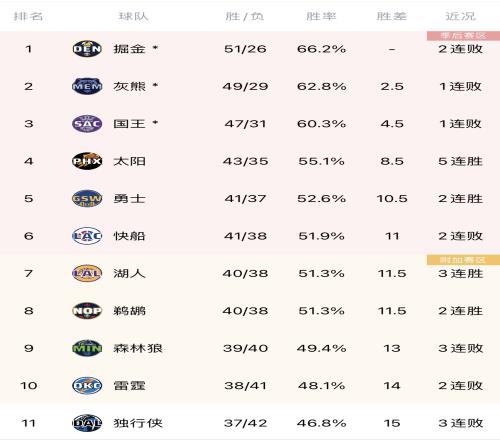Sort by the 排名 column header
The width and height of the screenshot is (500, 440).
[28, 16]
